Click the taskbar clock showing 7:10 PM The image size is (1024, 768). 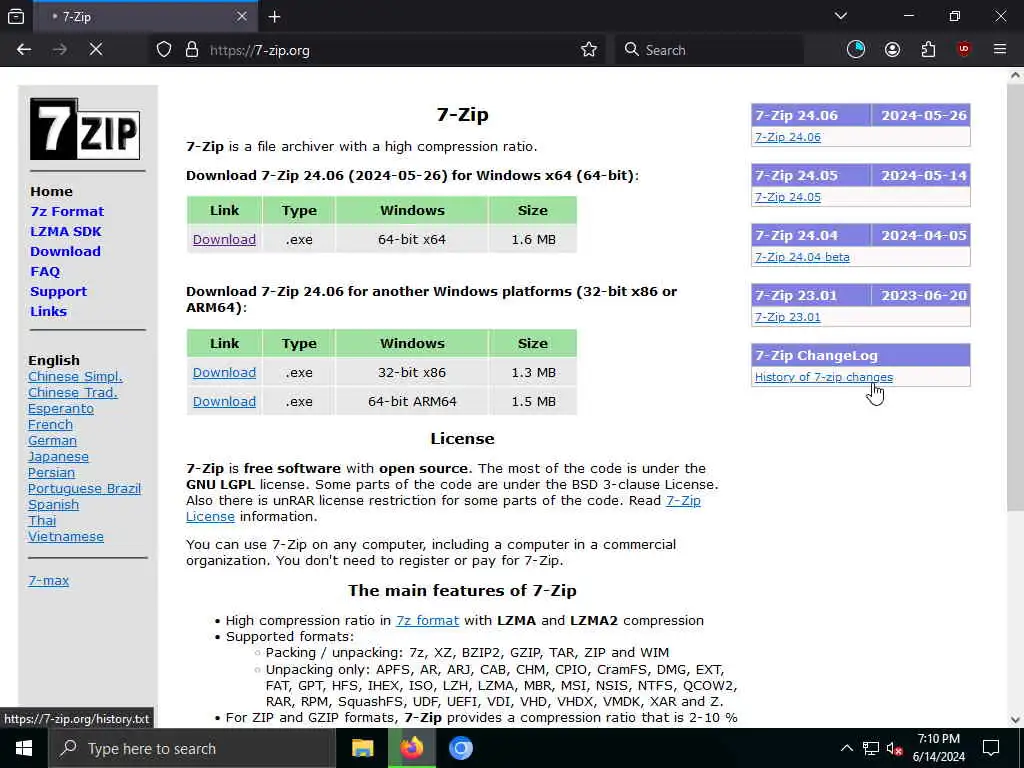click(938, 748)
